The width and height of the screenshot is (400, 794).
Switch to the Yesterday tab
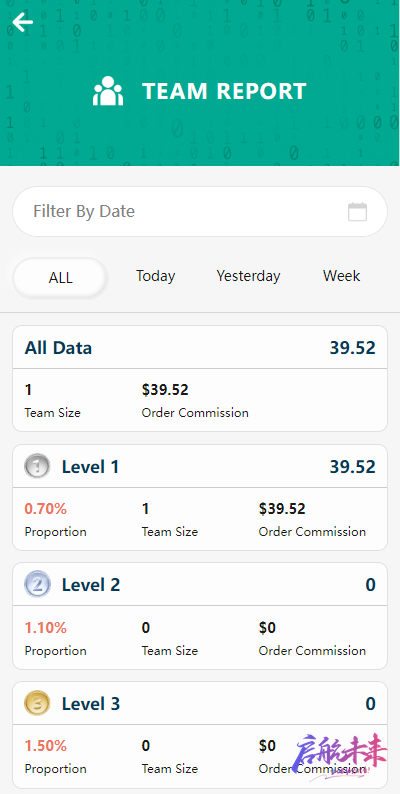point(248,276)
